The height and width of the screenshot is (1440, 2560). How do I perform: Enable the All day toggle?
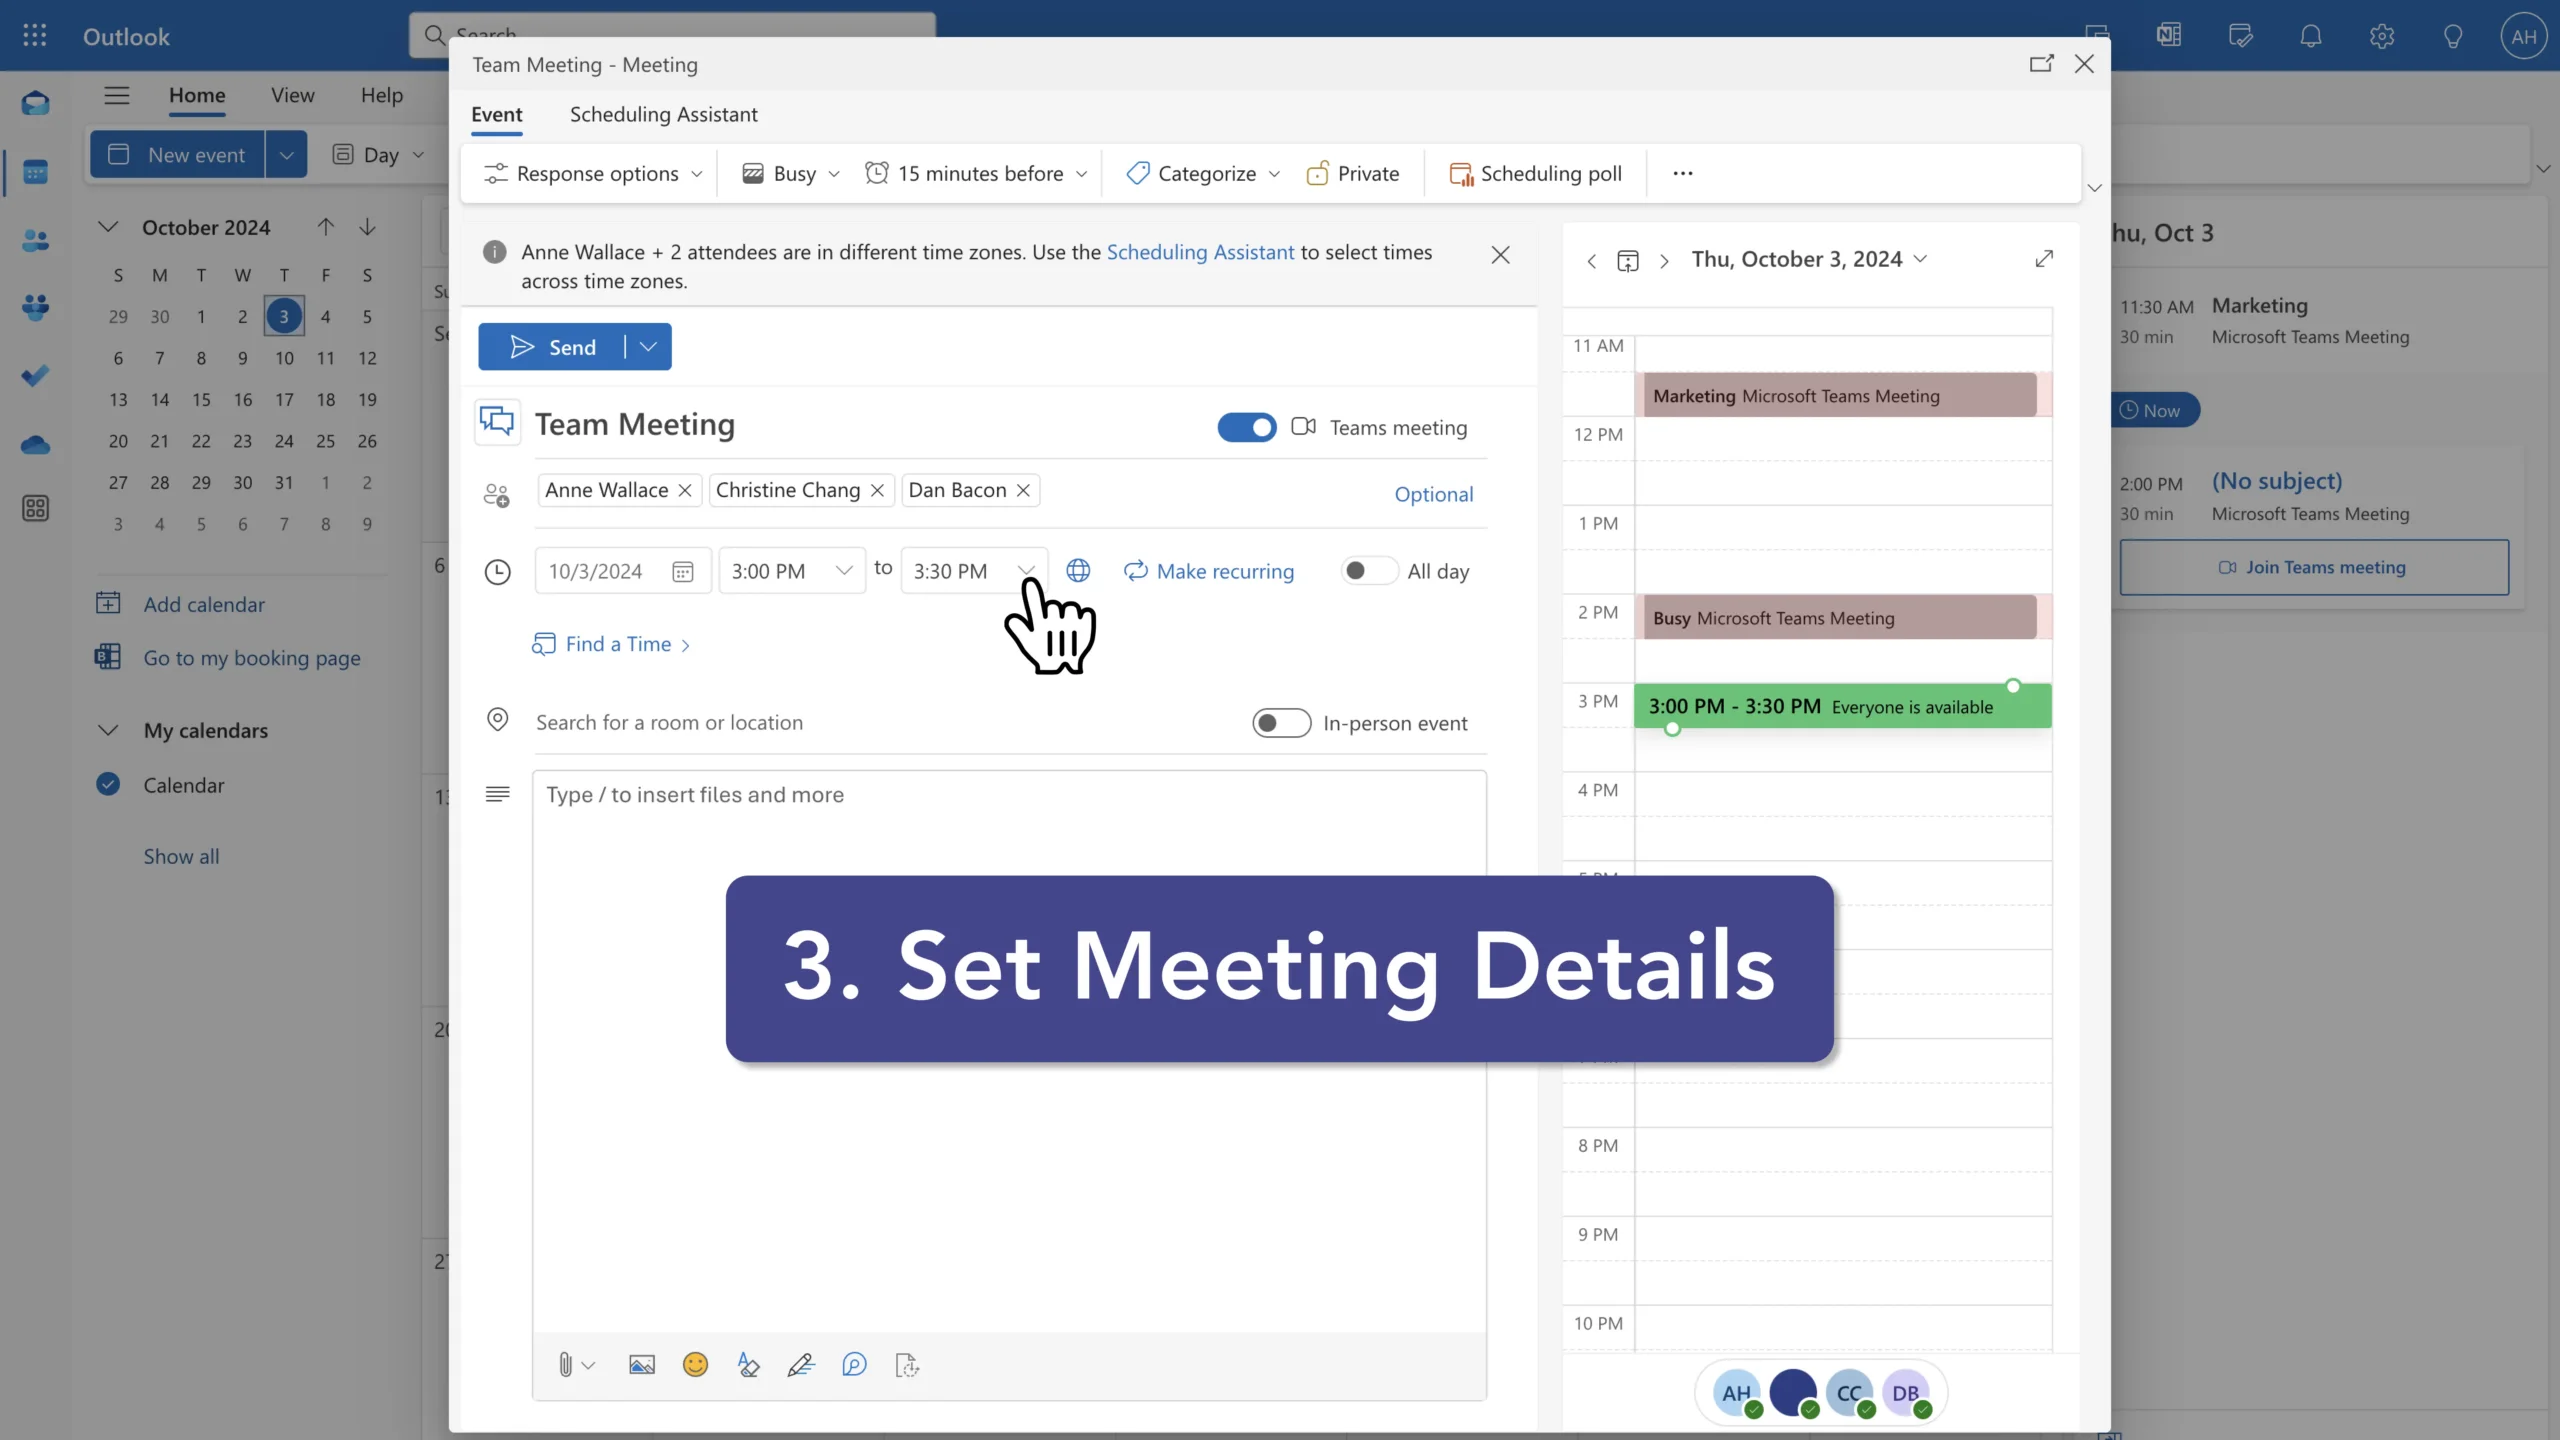pyautogui.click(x=1369, y=571)
